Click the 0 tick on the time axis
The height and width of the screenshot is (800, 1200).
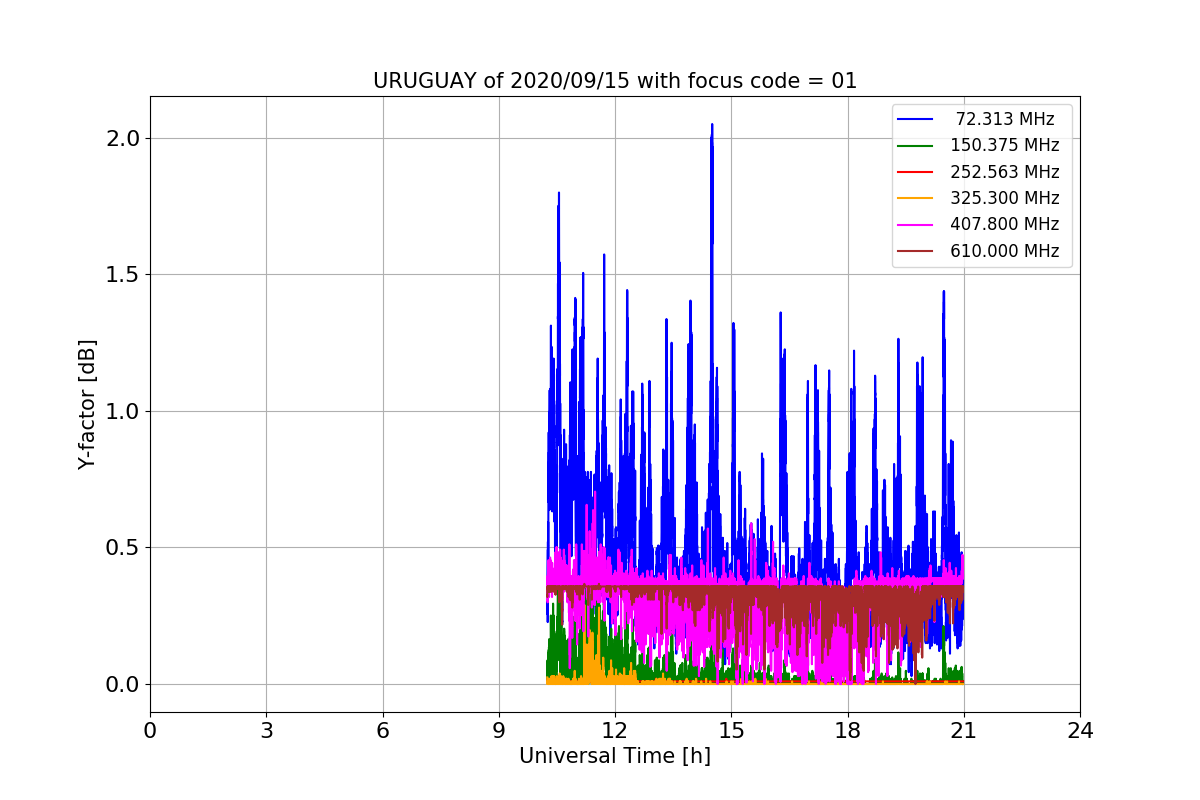[x=150, y=731]
